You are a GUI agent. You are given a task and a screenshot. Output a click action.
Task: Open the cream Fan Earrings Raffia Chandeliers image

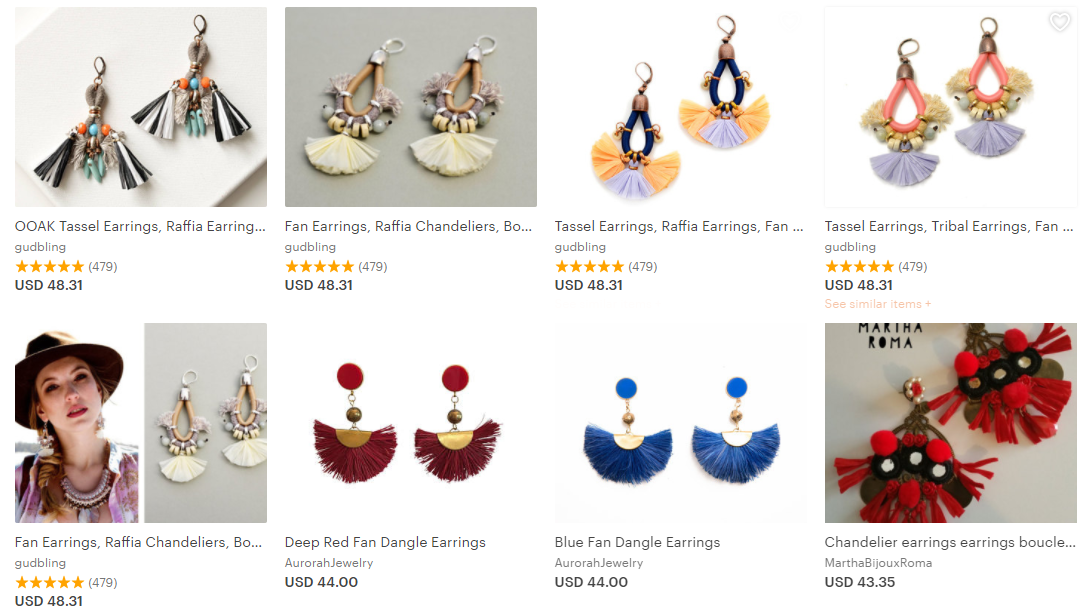(410, 107)
